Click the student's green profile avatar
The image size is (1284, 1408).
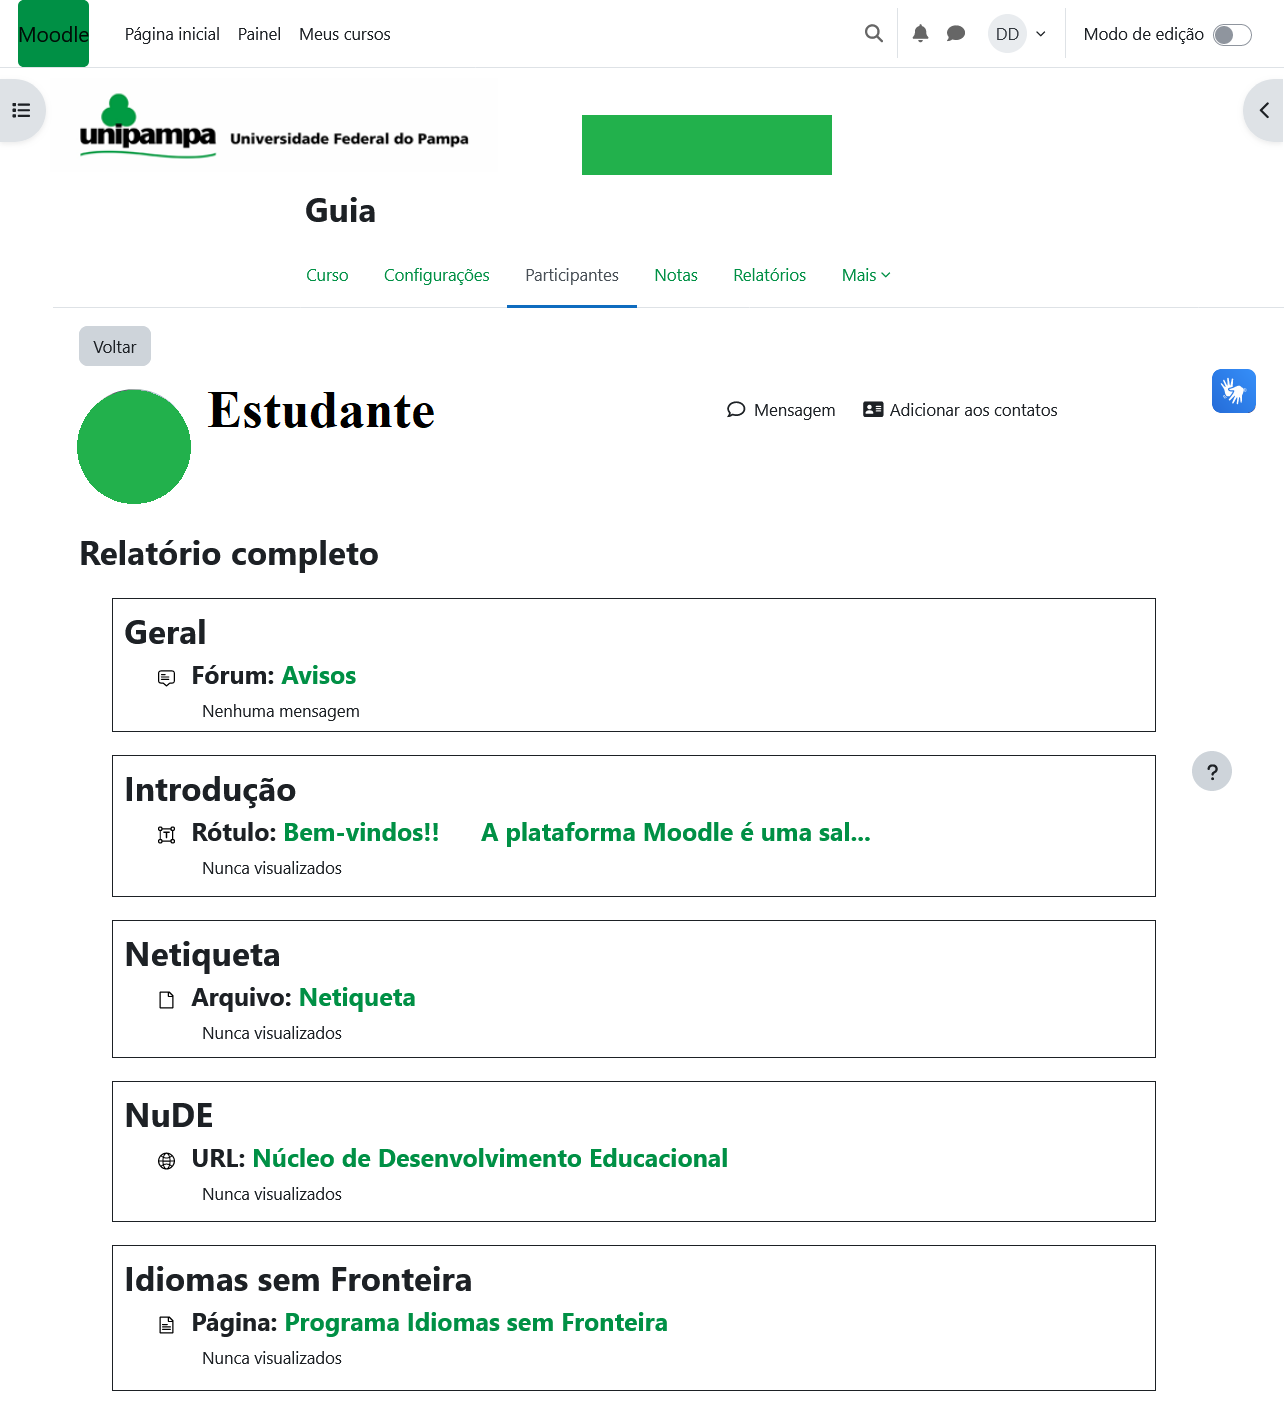pos(134,447)
